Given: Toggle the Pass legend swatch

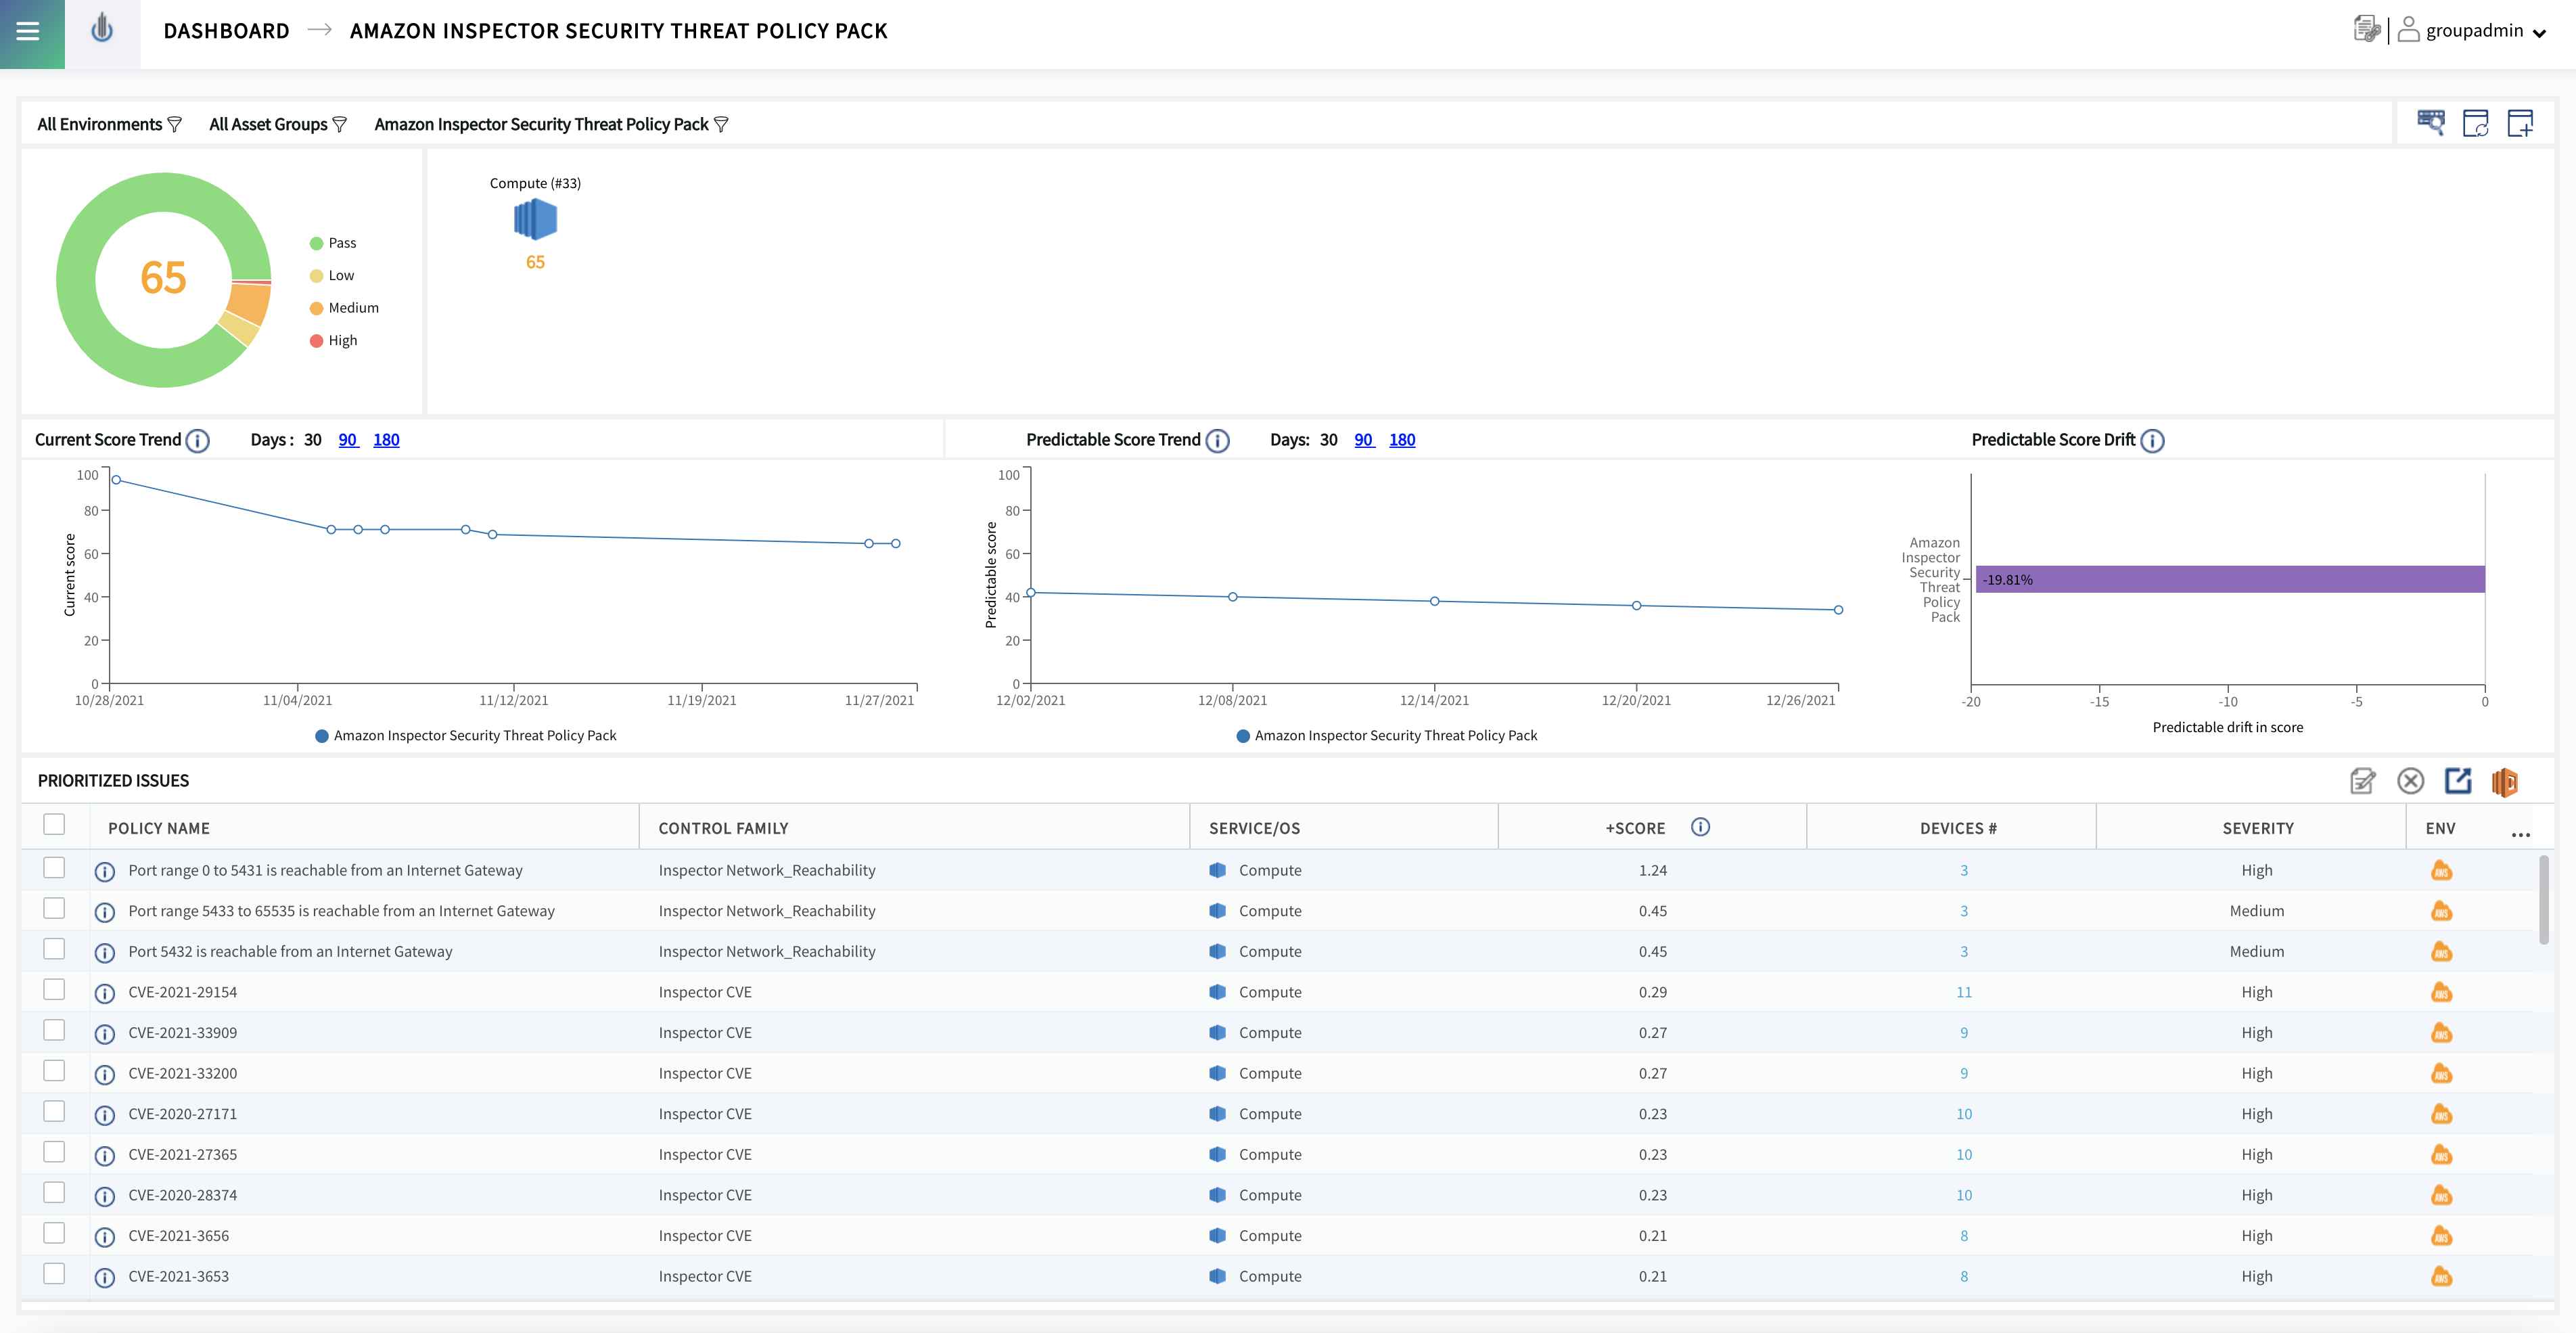Looking at the screenshot, I should [316, 243].
